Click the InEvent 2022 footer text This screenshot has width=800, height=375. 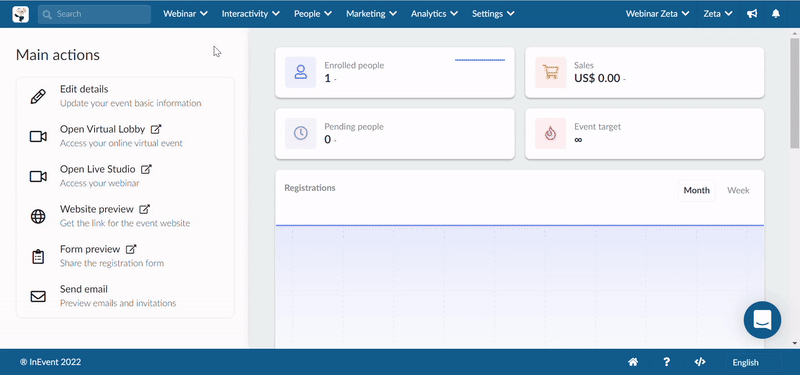coord(51,362)
